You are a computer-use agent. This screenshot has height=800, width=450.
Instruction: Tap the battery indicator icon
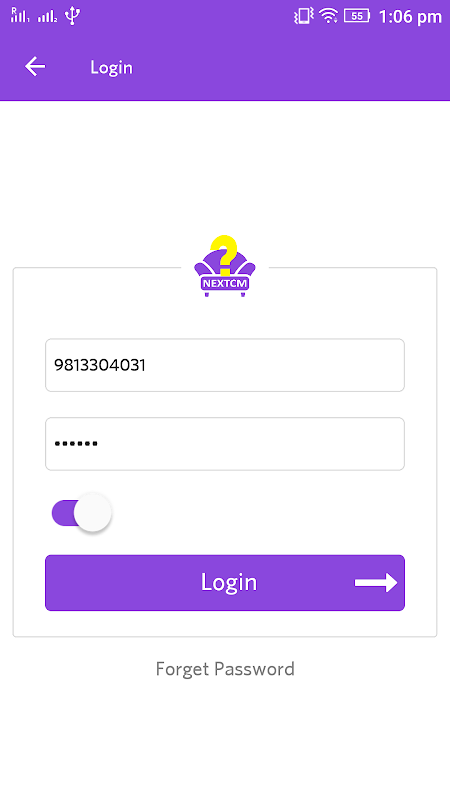coord(357,16)
